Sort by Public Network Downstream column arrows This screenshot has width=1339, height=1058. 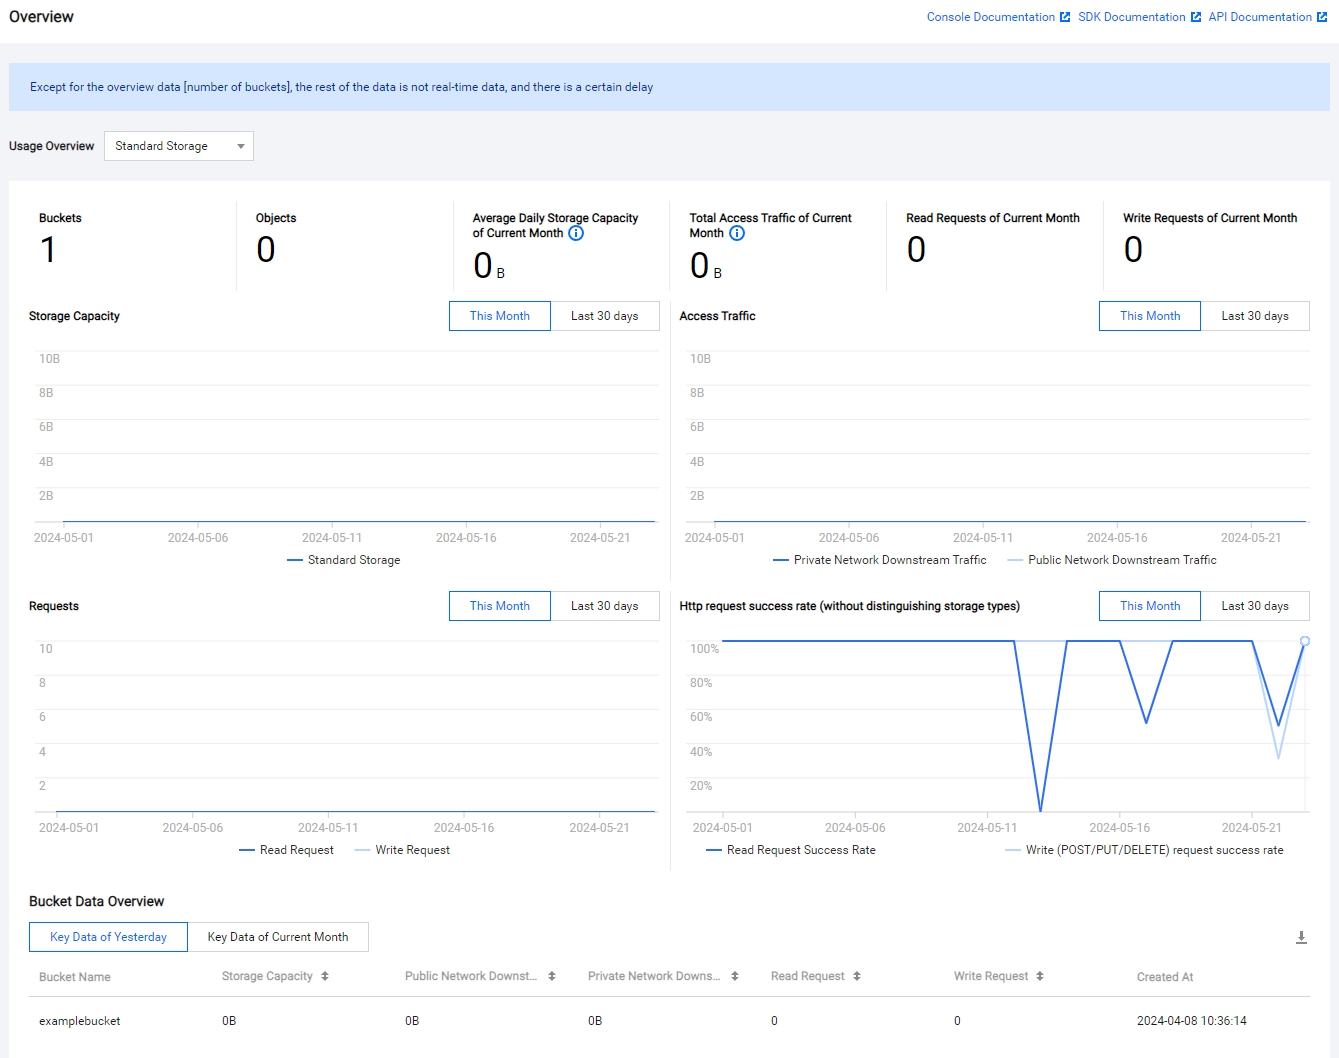pos(552,976)
